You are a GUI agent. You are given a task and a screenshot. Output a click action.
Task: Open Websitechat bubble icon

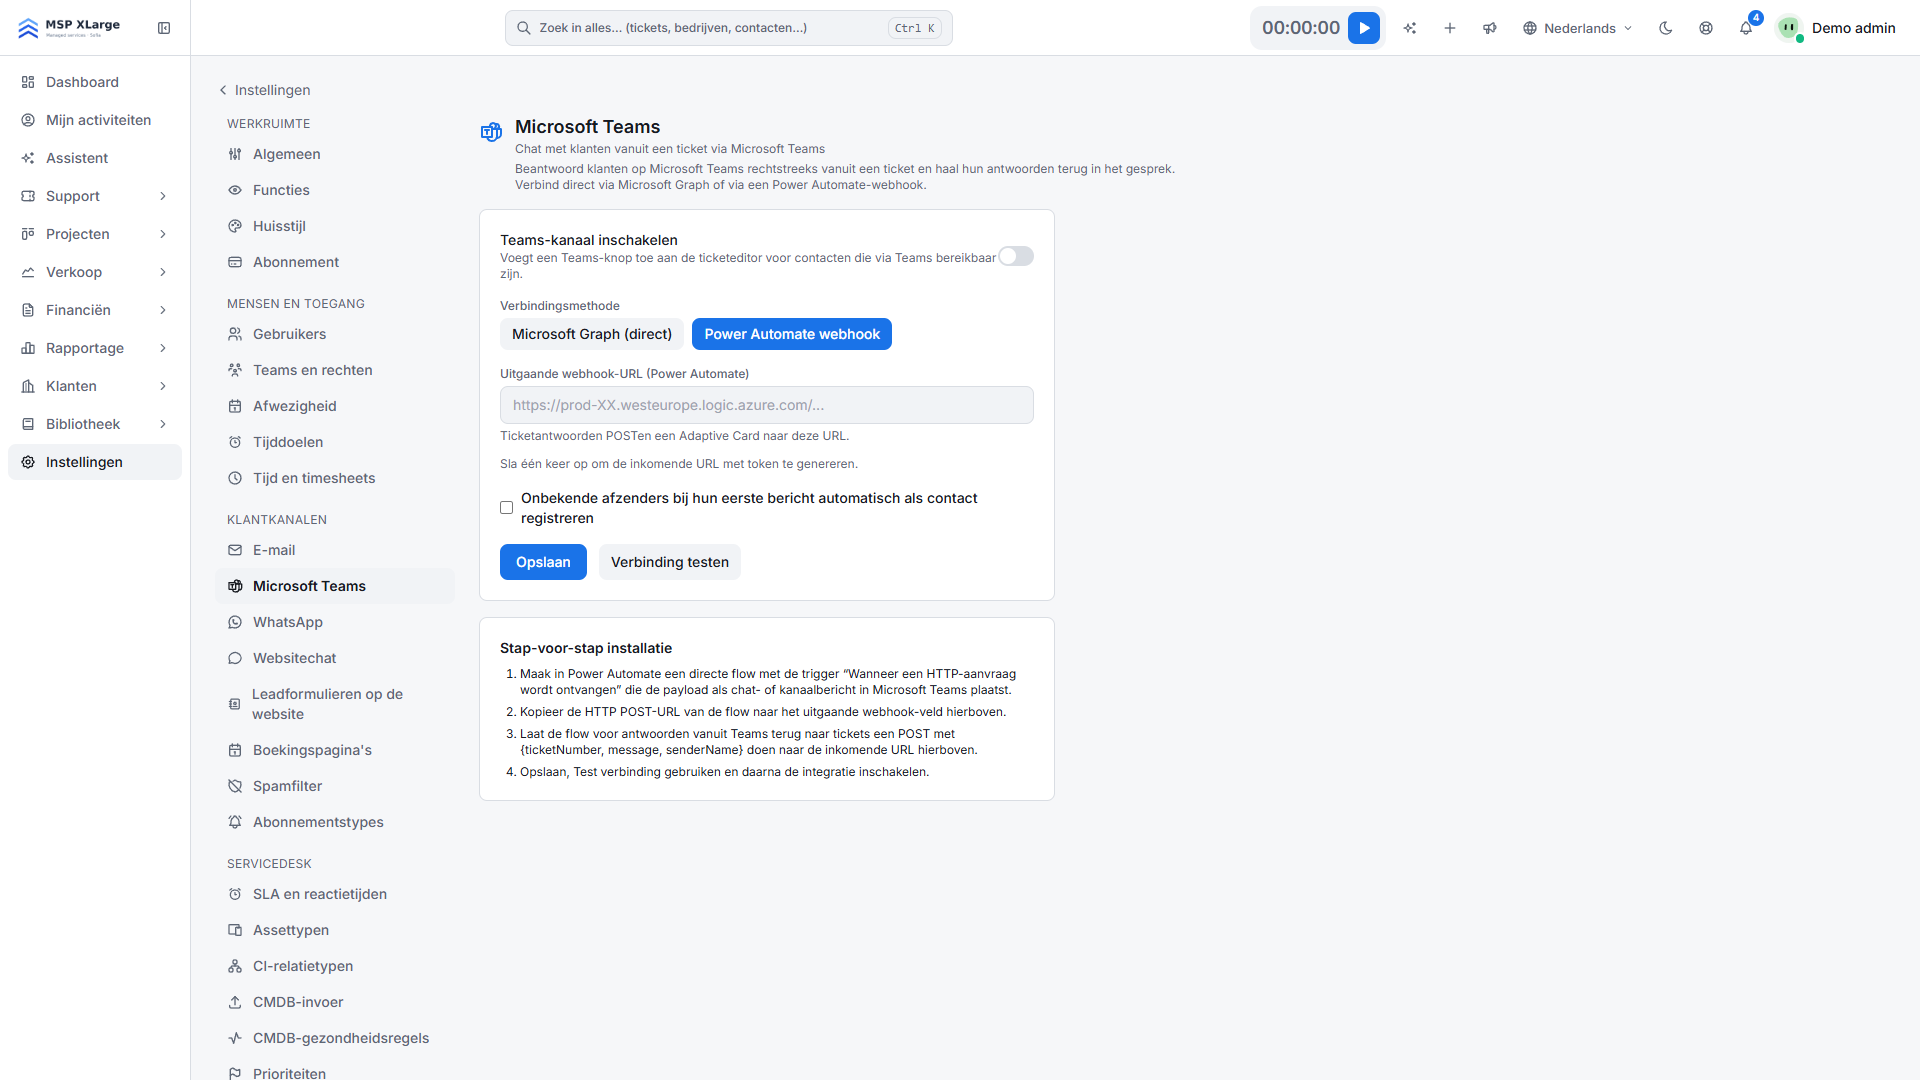click(x=235, y=658)
